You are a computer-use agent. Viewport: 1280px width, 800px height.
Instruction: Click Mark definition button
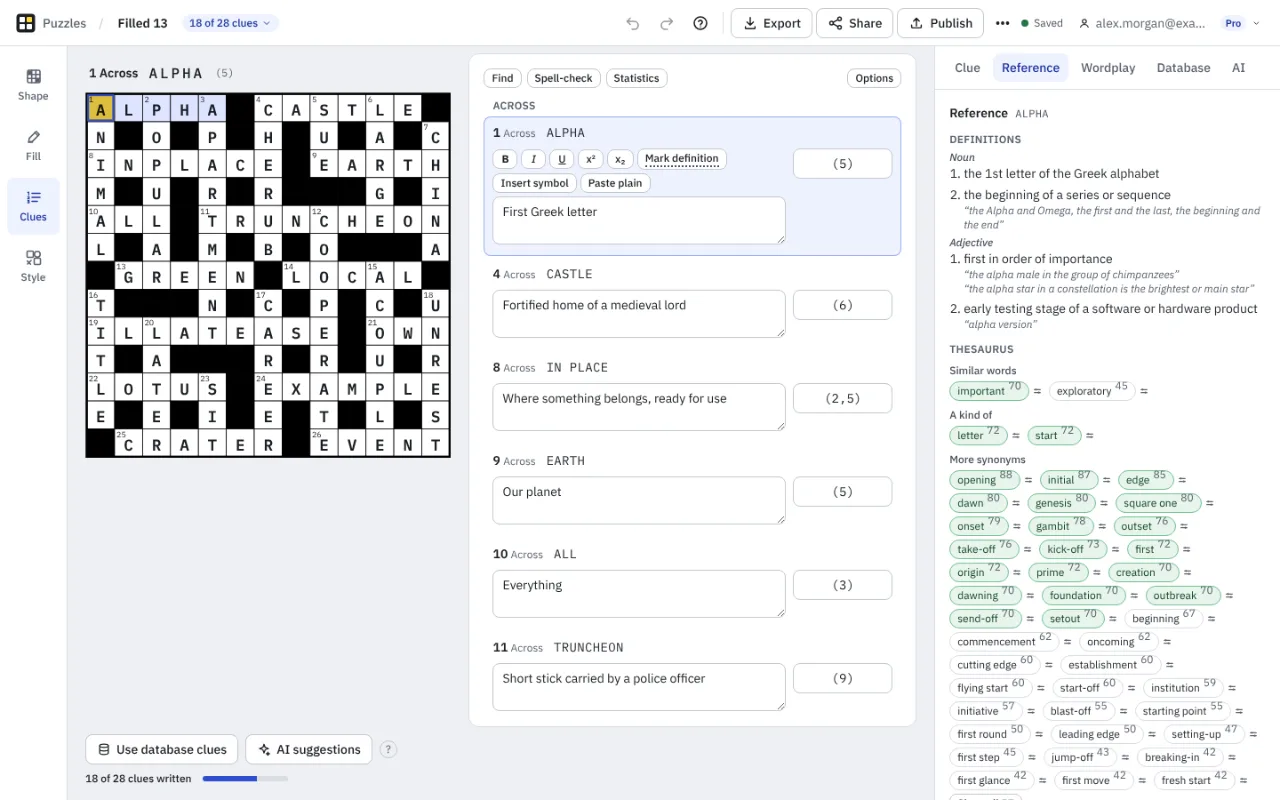[681, 159]
